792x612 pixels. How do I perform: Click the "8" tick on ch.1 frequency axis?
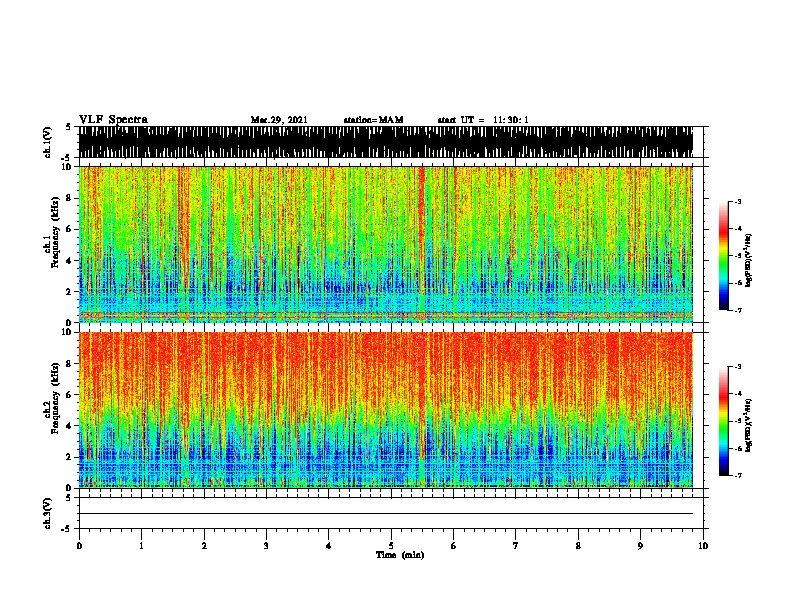[70, 198]
